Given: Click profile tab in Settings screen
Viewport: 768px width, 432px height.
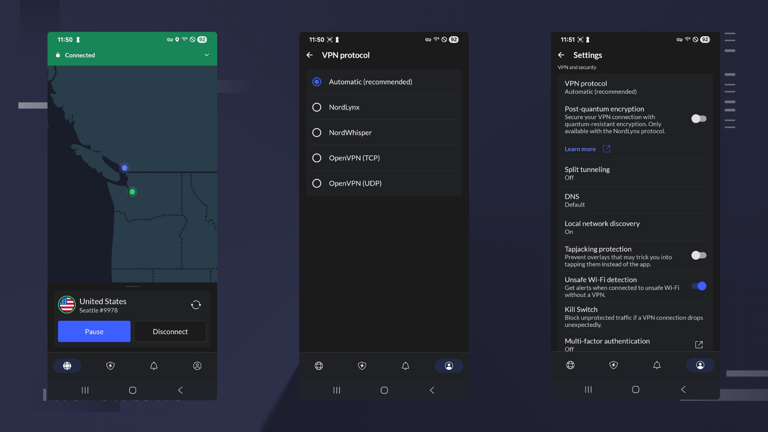Looking at the screenshot, I should pyautogui.click(x=700, y=365).
